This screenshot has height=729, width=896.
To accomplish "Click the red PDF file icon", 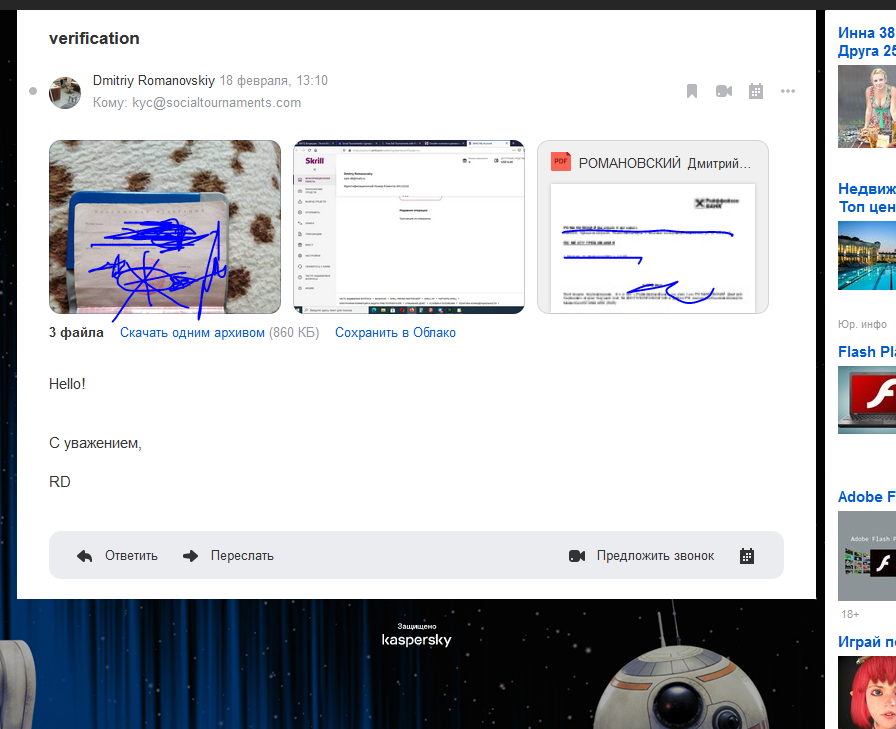I will (561, 162).
